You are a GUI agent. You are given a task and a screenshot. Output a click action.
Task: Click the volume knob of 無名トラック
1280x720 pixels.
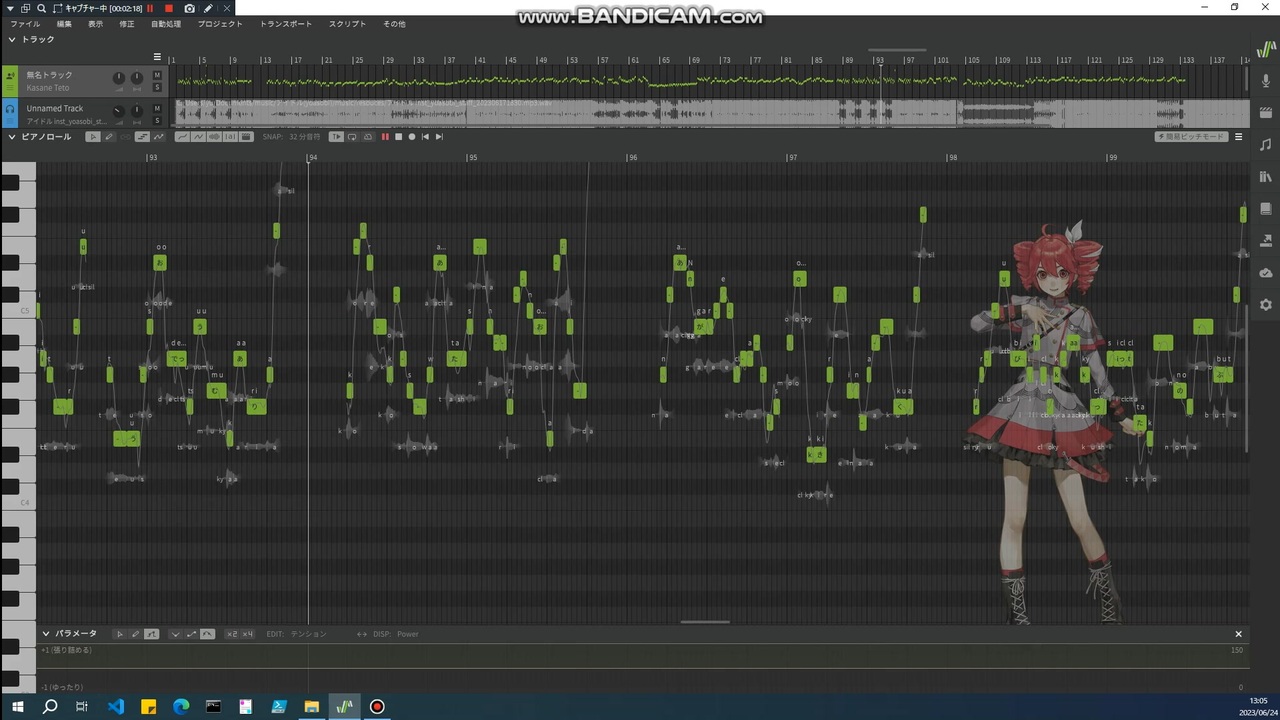click(x=119, y=78)
